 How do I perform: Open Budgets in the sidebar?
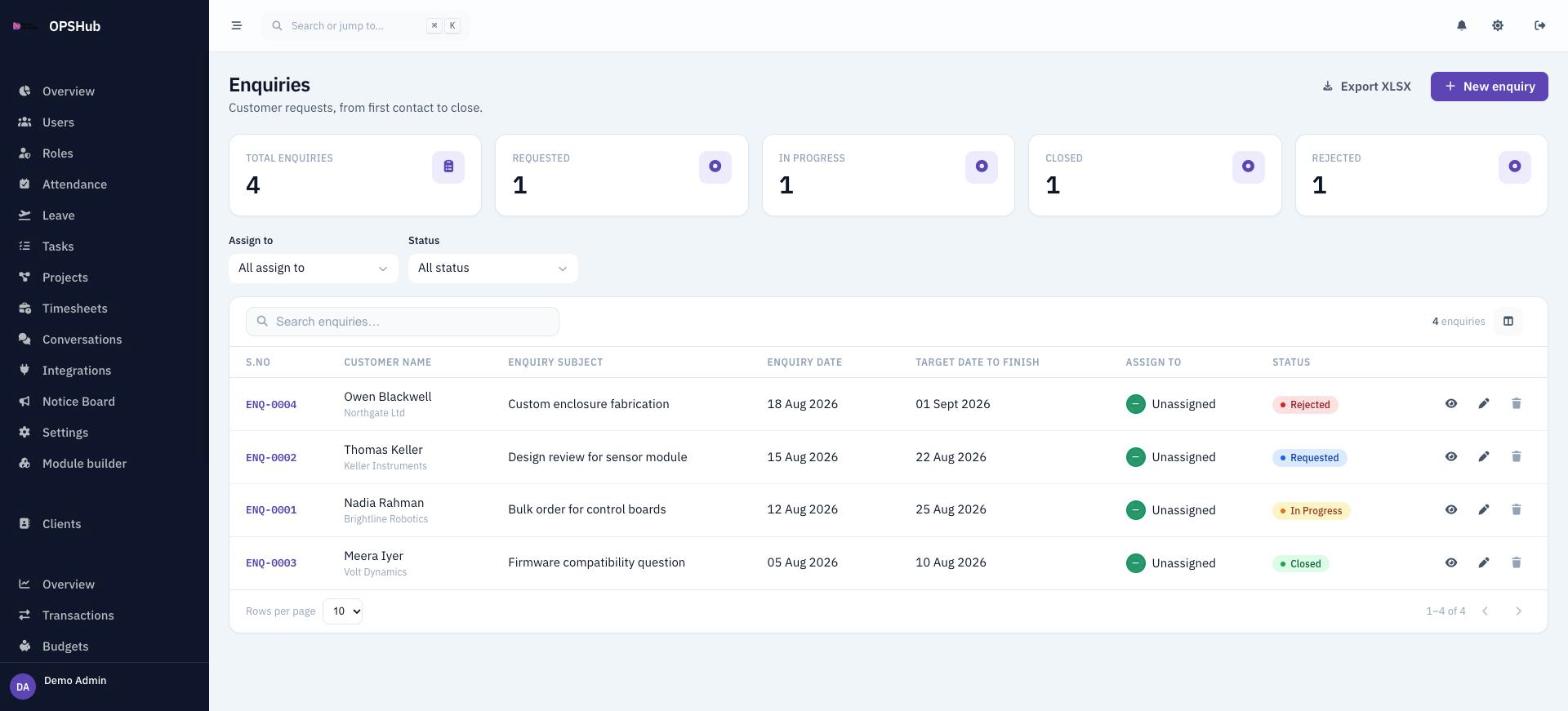(104, 646)
